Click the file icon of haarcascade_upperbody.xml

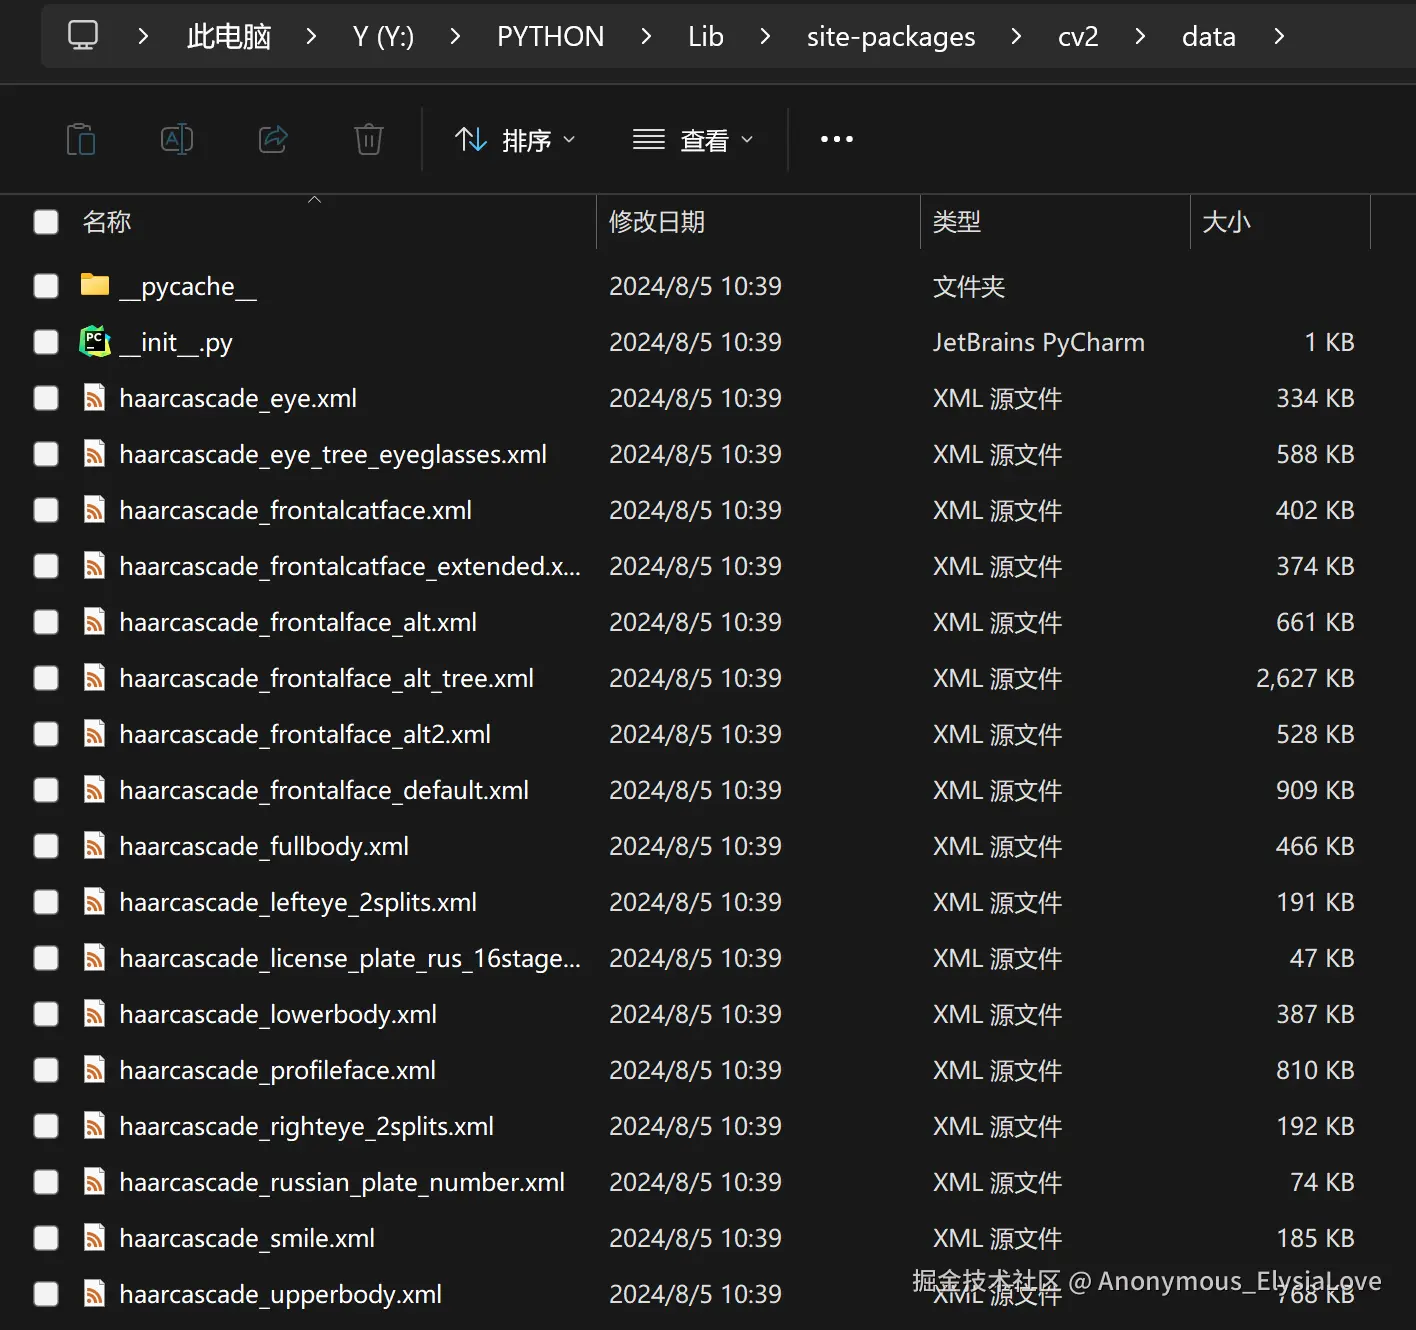(x=94, y=1294)
